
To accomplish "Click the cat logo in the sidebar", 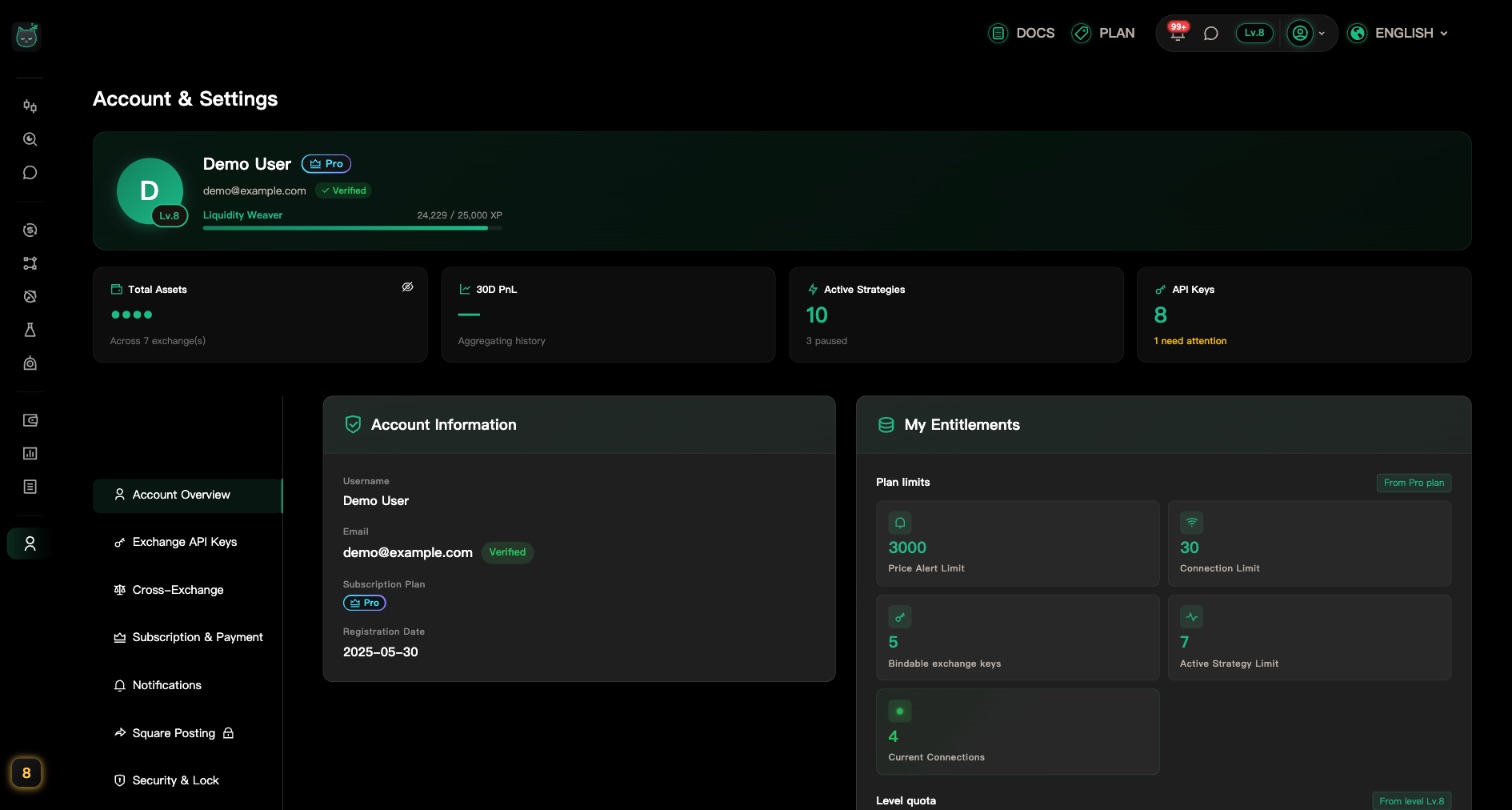I will pos(26,36).
